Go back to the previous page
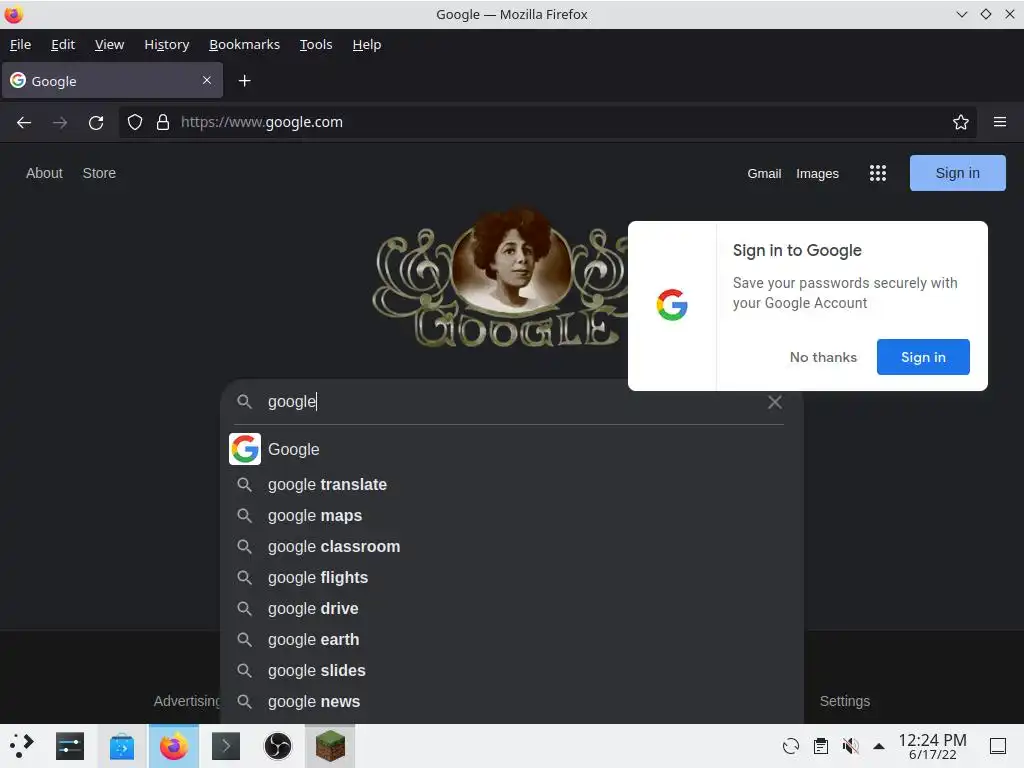Image resolution: width=1024 pixels, height=768 pixels. pyautogui.click(x=24, y=122)
